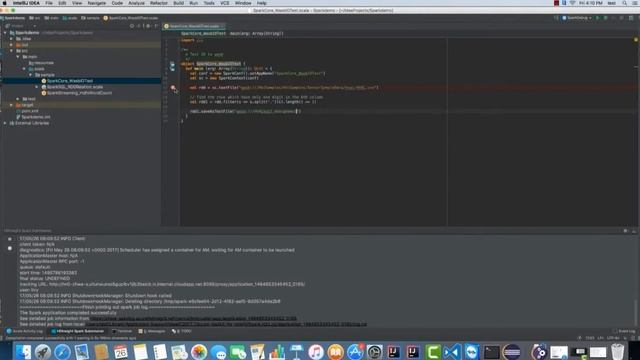The height and width of the screenshot is (360, 640).
Task: Hide the Project tool window
Action: (x=156, y=26)
